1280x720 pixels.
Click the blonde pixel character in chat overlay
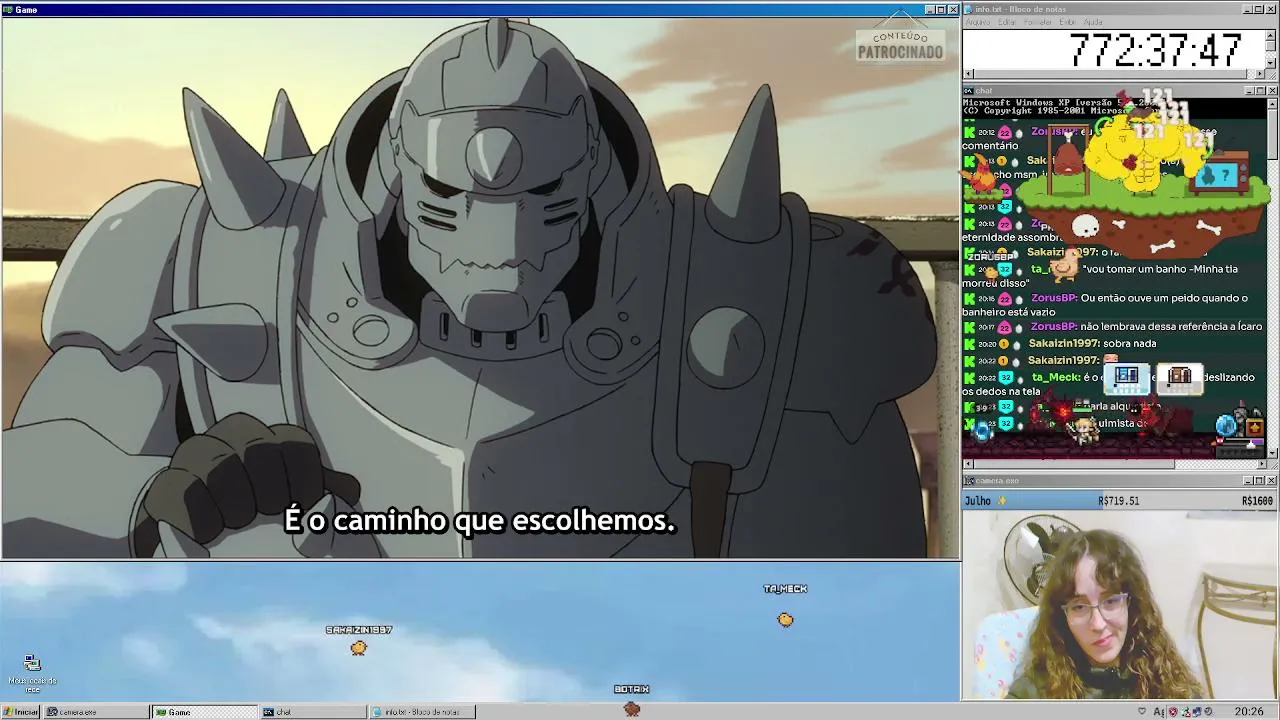[x=1082, y=430]
